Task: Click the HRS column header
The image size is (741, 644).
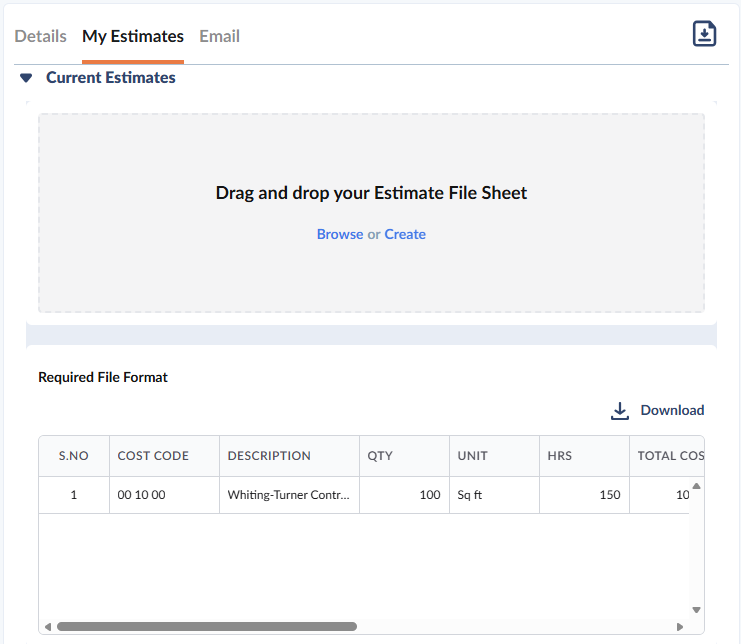Action: (x=585, y=456)
